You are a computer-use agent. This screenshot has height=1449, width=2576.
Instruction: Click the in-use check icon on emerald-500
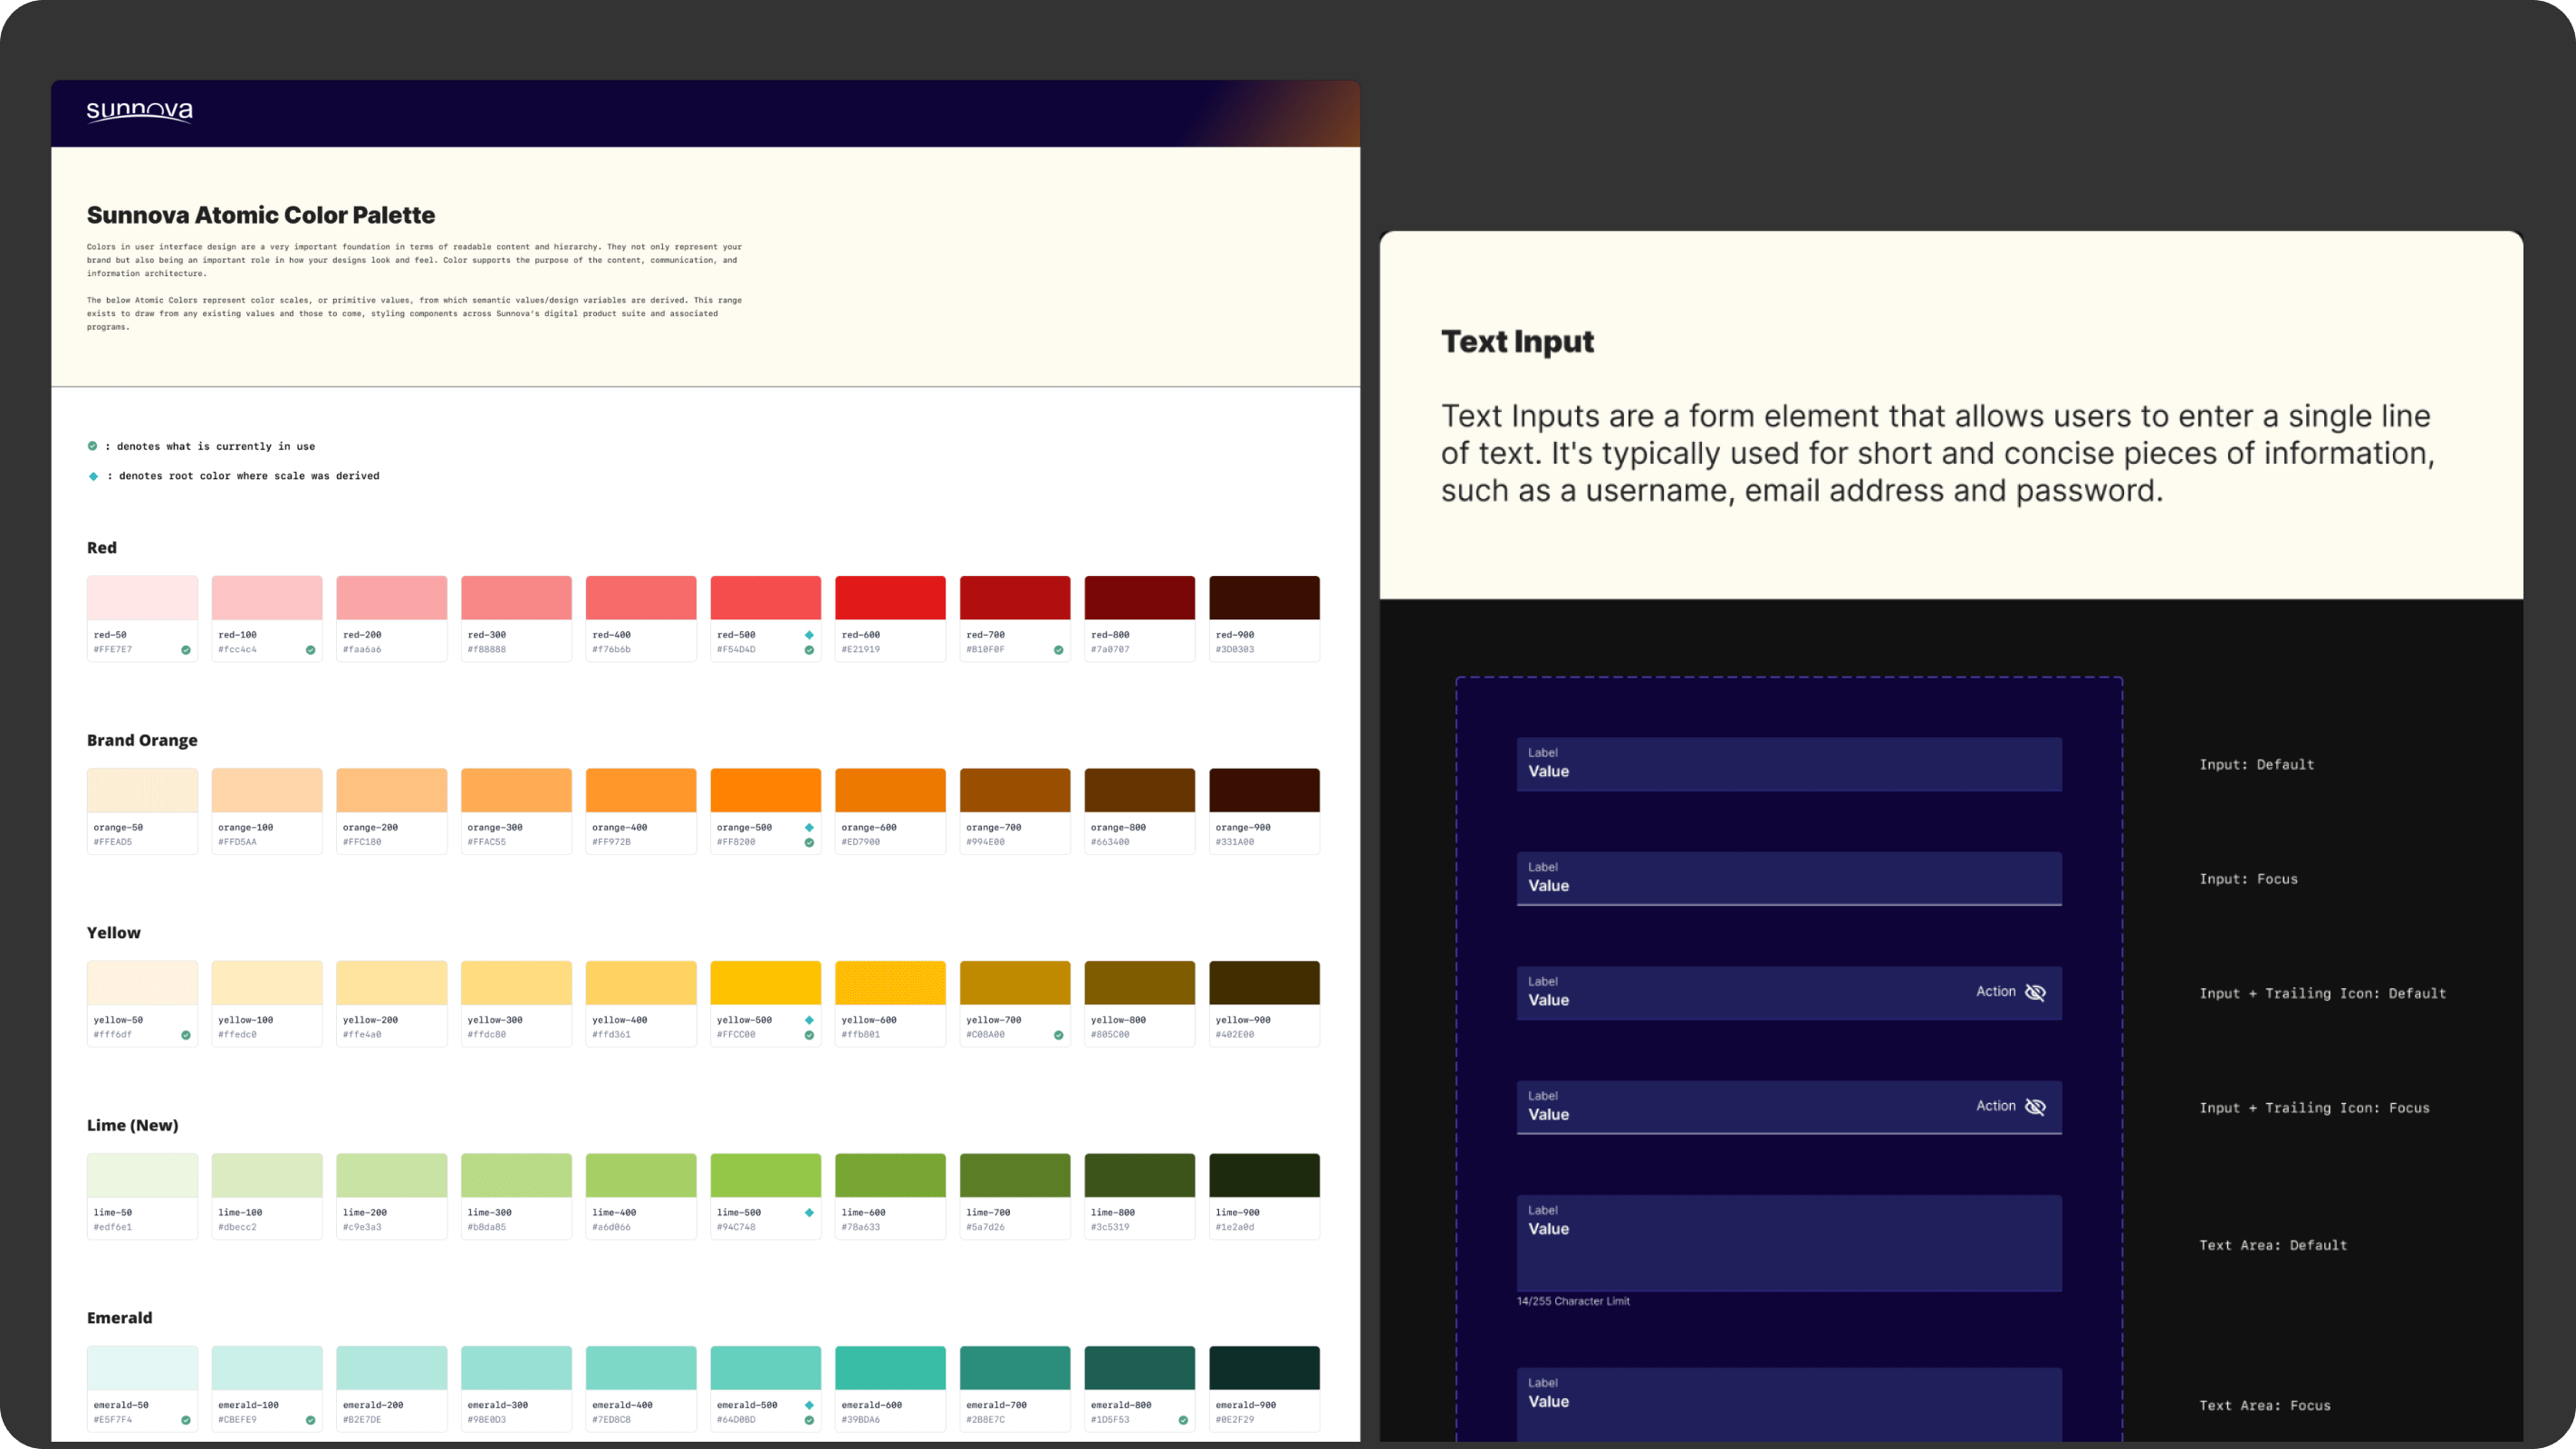pos(809,1420)
